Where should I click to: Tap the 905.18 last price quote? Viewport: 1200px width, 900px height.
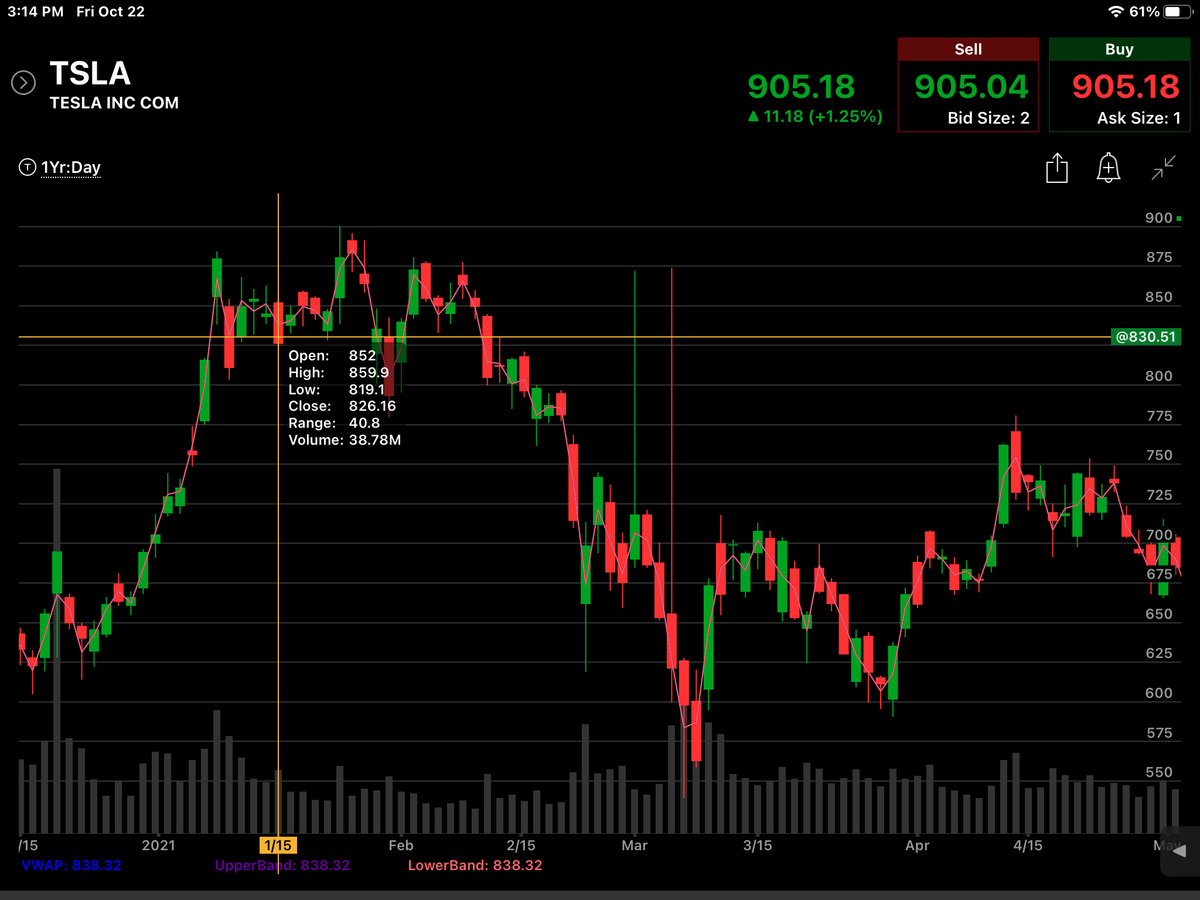pos(801,86)
